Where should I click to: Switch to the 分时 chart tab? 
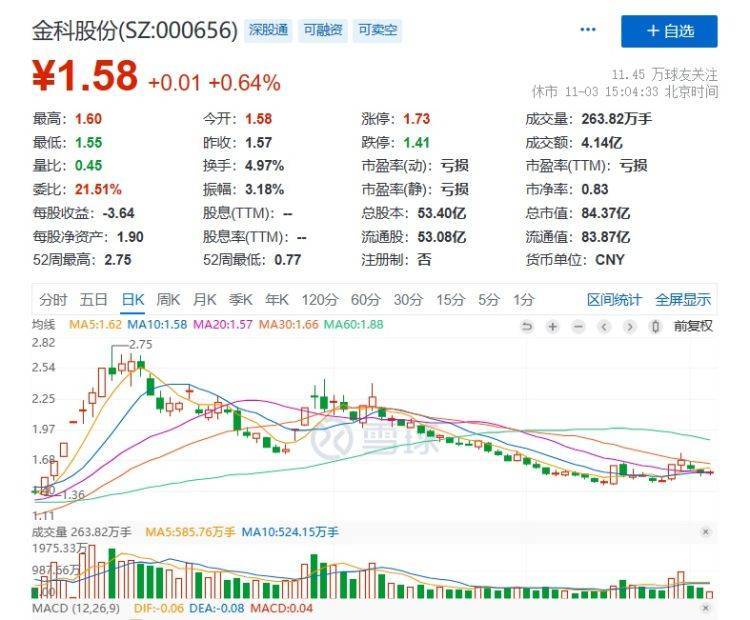(53, 299)
